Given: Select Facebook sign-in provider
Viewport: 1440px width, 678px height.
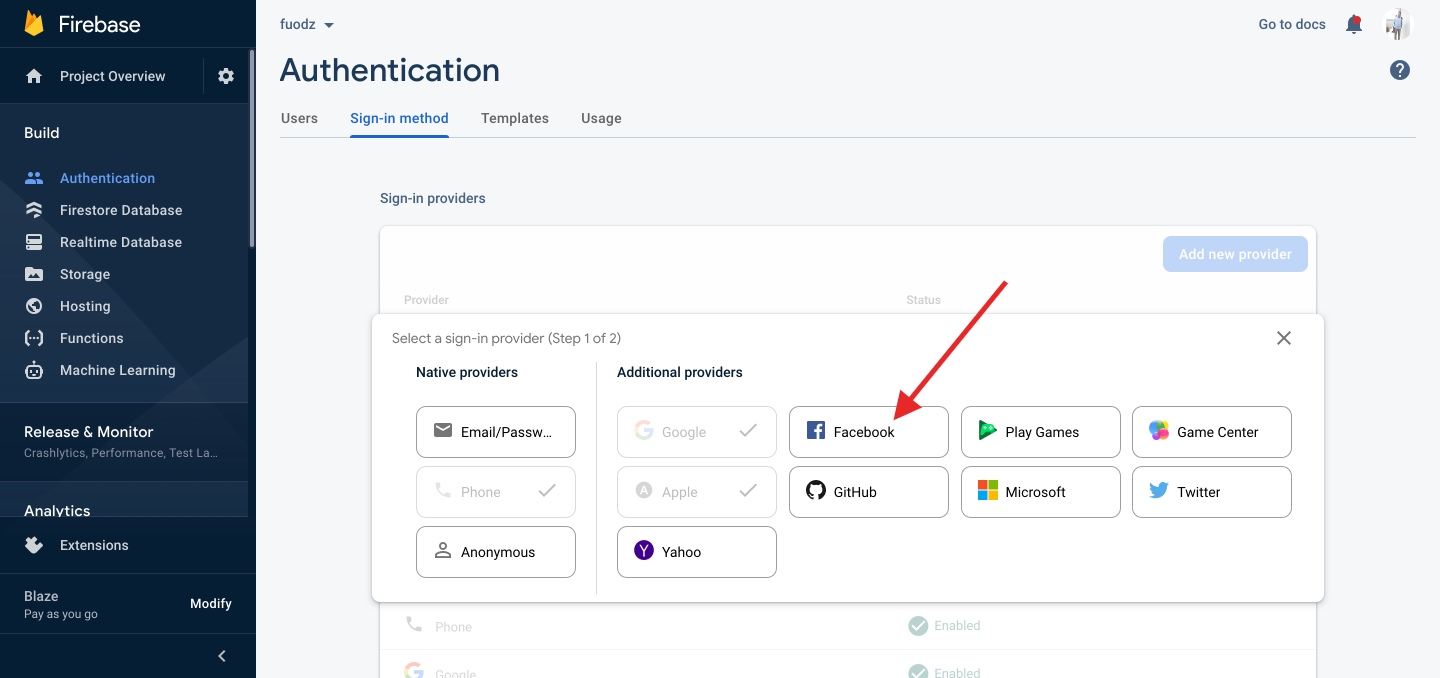Looking at the screenshot, I should point(868,432).
